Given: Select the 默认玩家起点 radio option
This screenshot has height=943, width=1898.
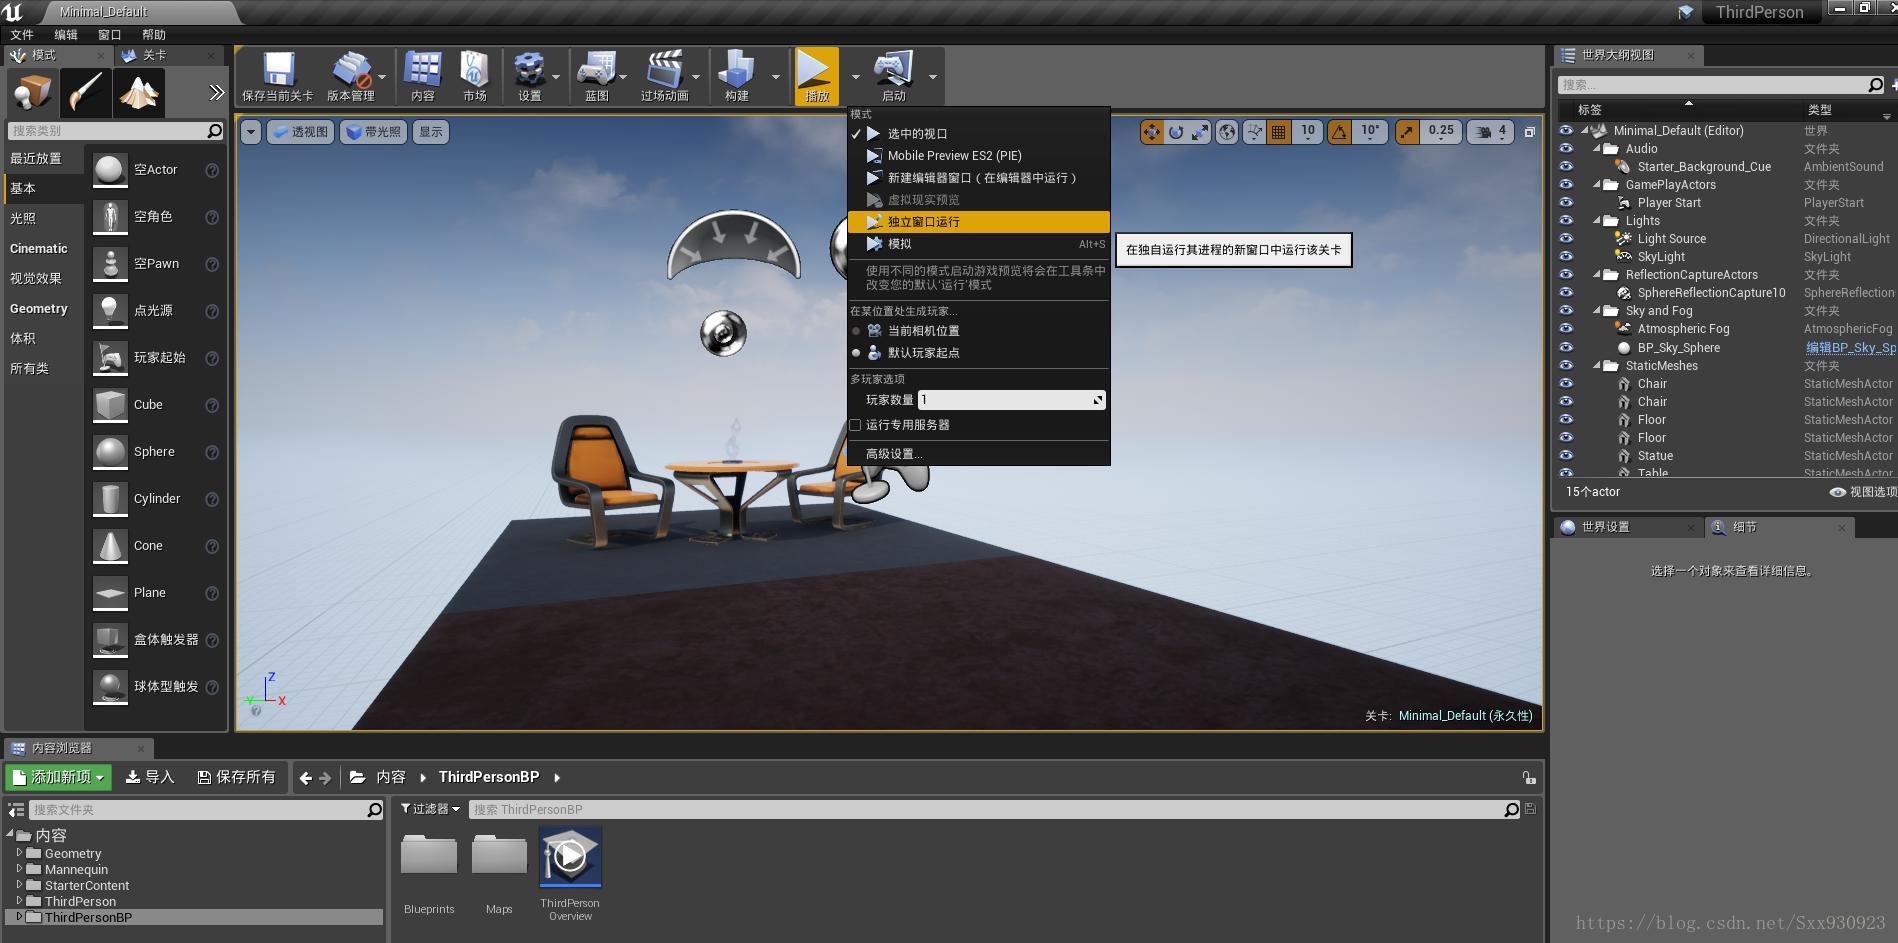Looking at the screenshot, I should coord(856,352).
